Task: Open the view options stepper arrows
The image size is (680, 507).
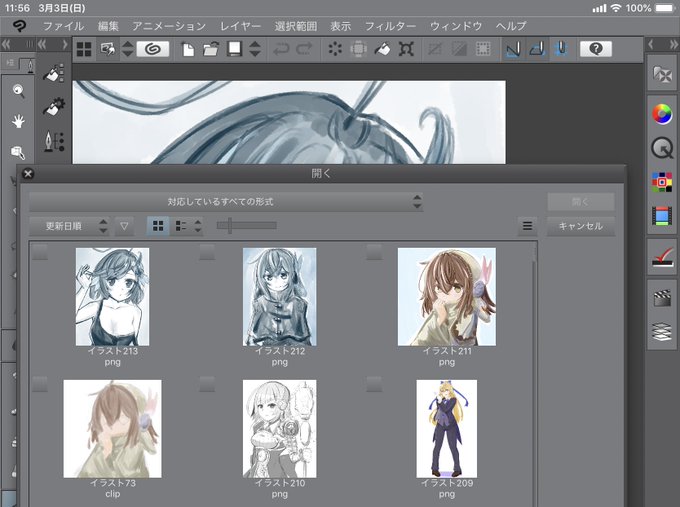Action: (198, 226)
